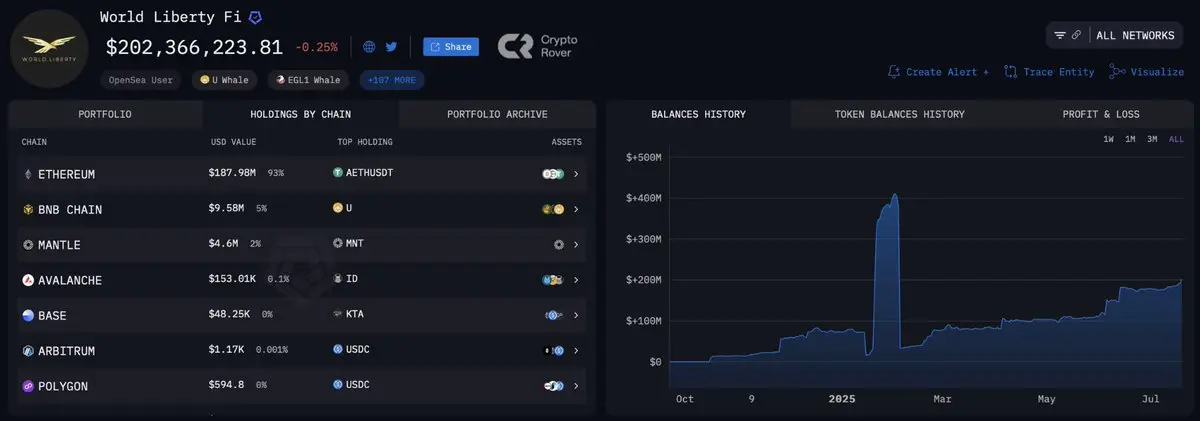Screen dimensions: 1200x421
Task: Expand the Arbitrum row chevron
Action: pos(577,351)
